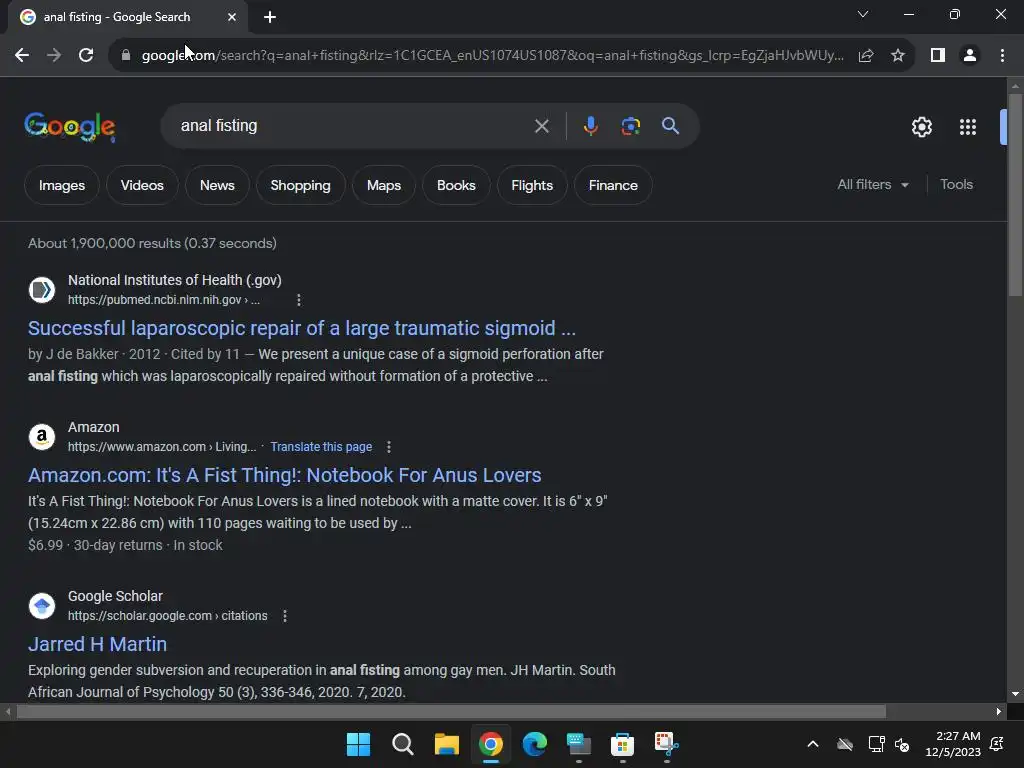The image size is (1024, 768).
Task: Open the Google apps grid
Action: pos(968,127)
